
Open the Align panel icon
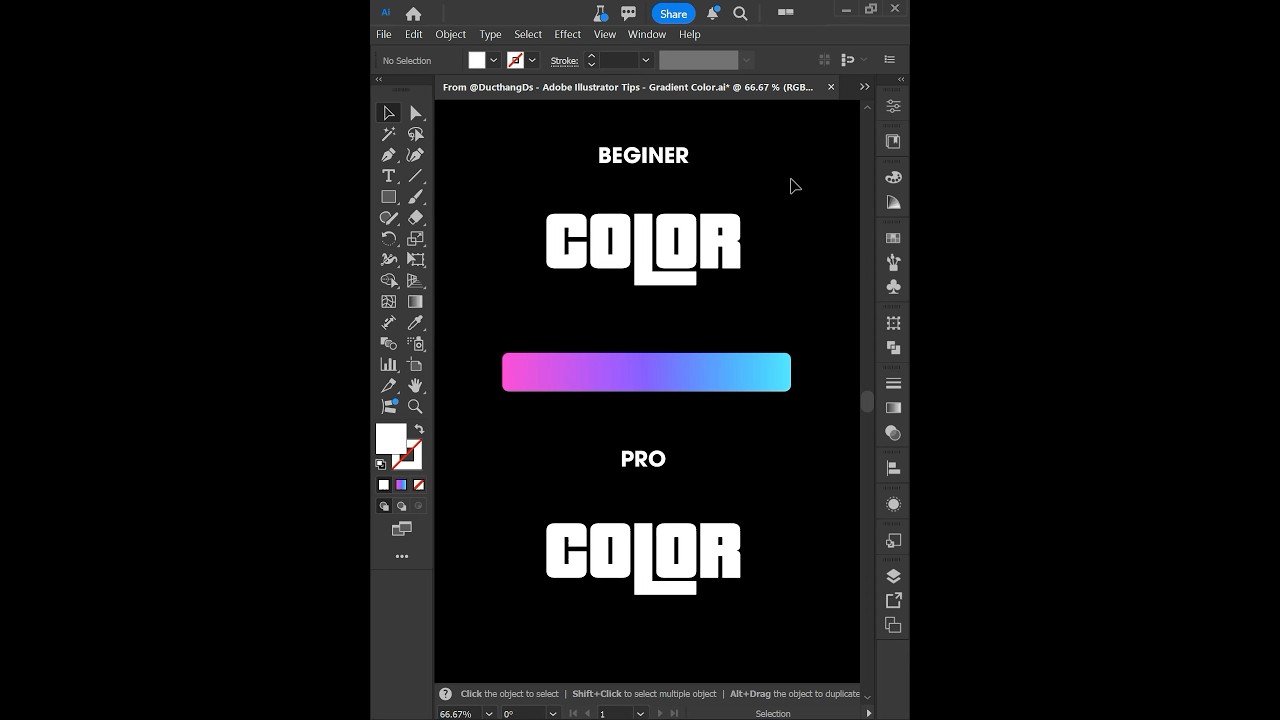click(893, 468)
